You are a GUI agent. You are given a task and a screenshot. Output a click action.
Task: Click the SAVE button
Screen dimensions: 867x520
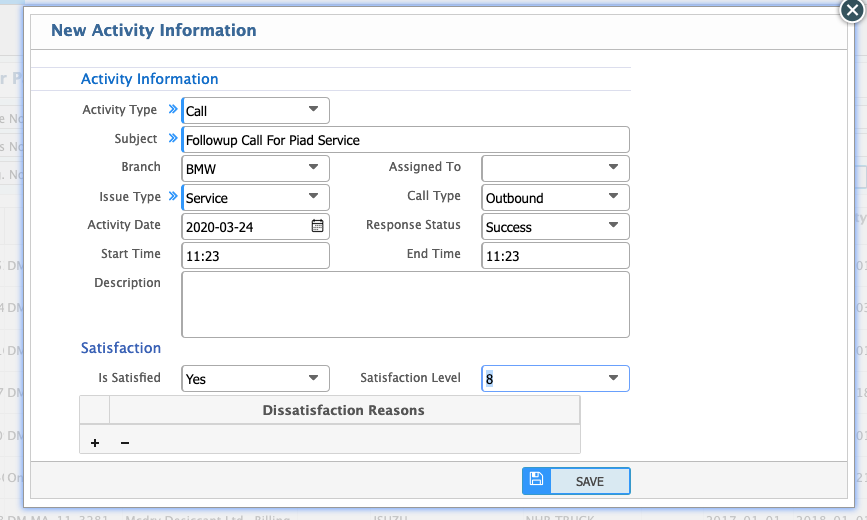point(589,481)
